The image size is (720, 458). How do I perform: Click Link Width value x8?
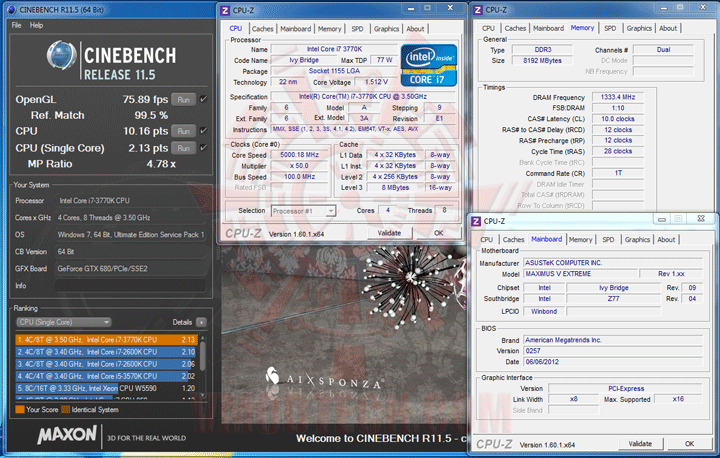tap(574, 399)
